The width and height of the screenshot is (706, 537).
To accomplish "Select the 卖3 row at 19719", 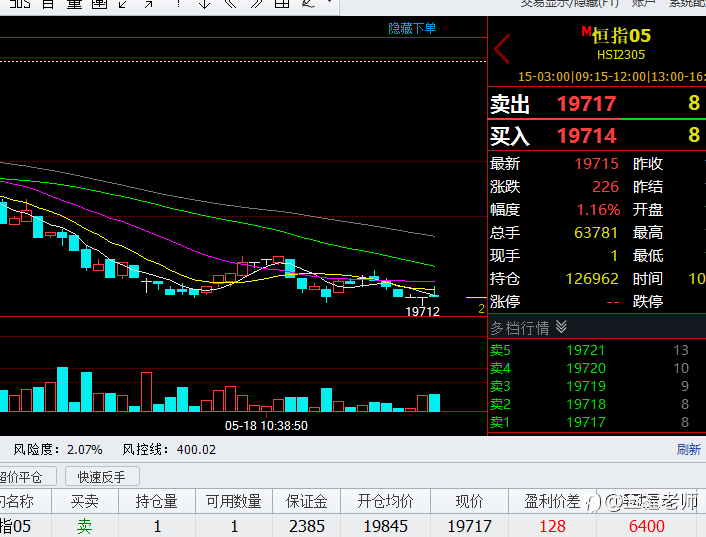I will coord(597,386).
